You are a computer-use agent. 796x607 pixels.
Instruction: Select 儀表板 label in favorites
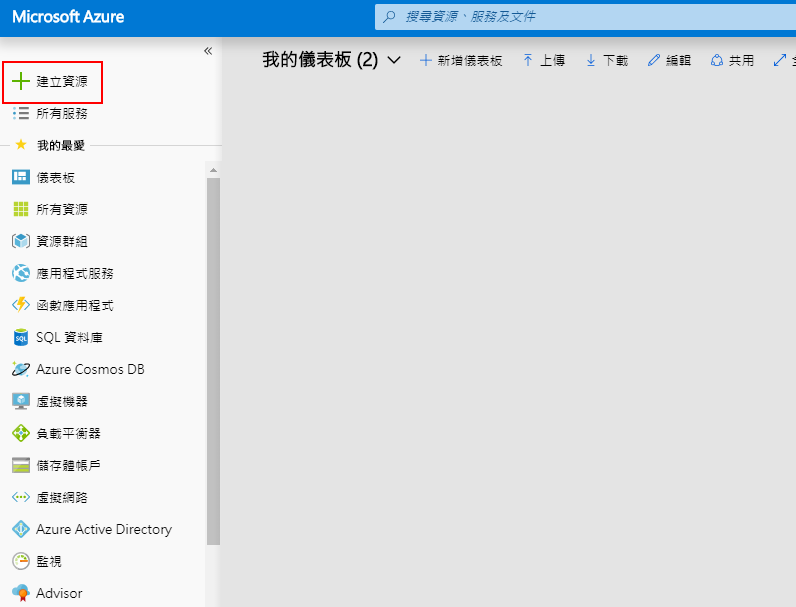[x=56, y=177]
